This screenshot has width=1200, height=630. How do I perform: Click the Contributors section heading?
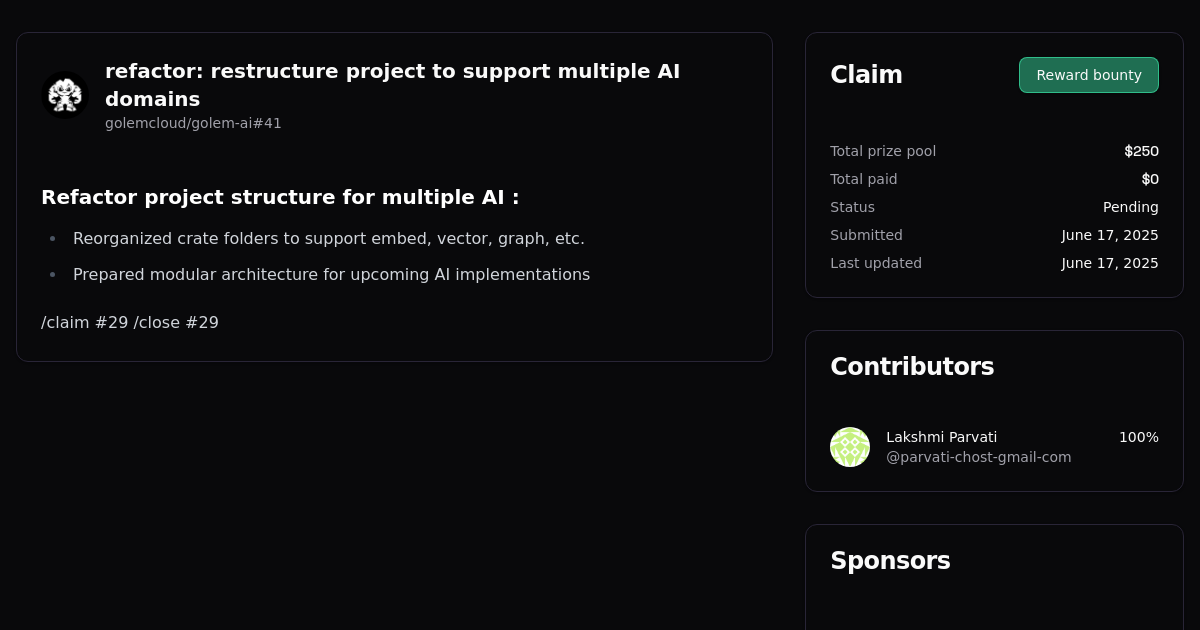coord(912,366)
